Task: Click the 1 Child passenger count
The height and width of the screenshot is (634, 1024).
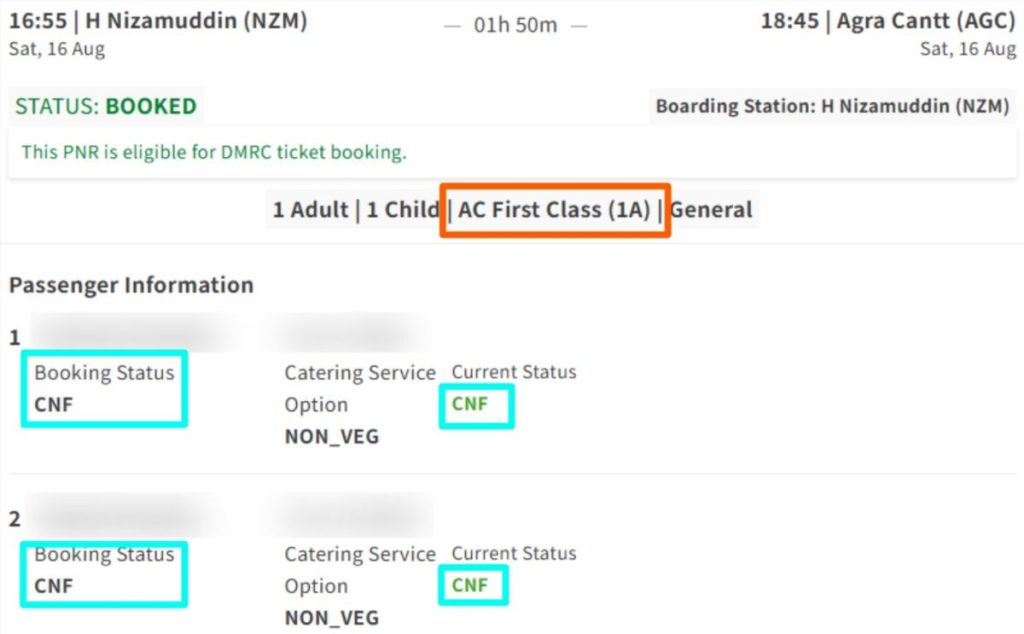Action: 402,210
